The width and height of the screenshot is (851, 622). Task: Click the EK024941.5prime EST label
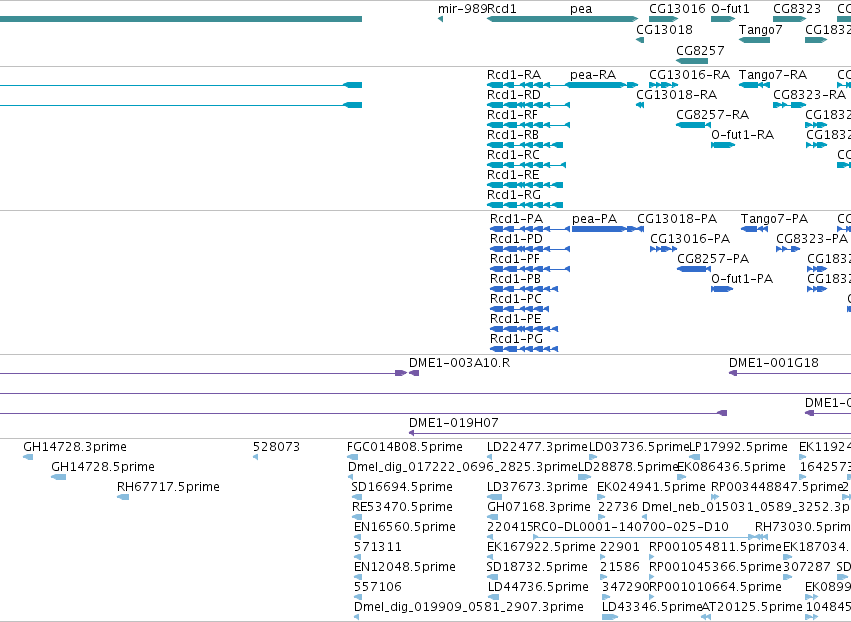pos(651,487)
